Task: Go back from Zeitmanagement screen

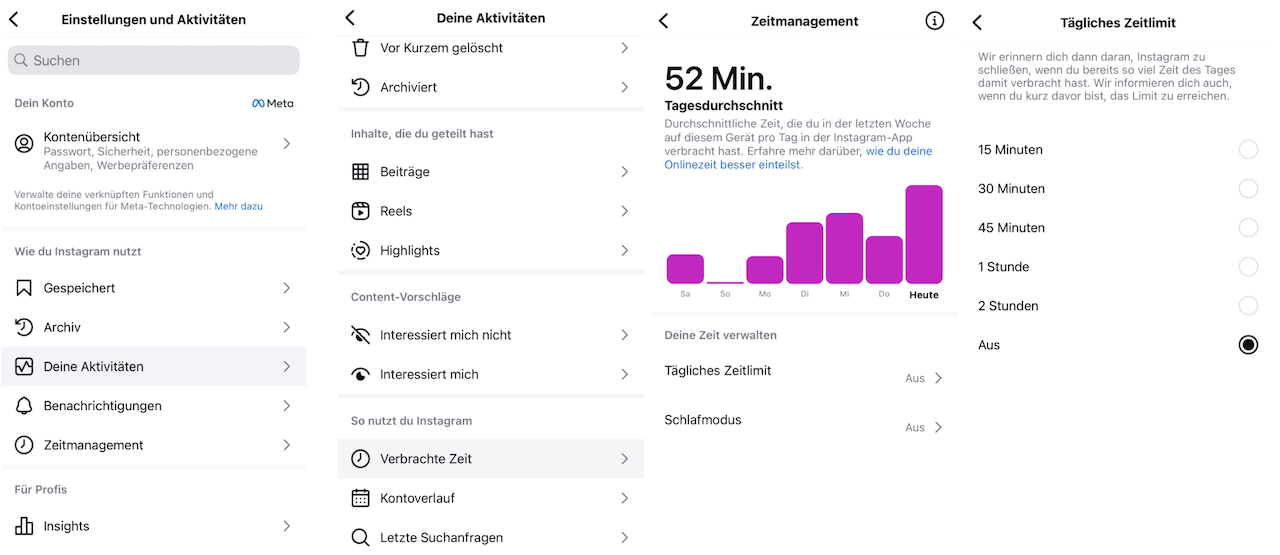Action: [x=664, y=21]
